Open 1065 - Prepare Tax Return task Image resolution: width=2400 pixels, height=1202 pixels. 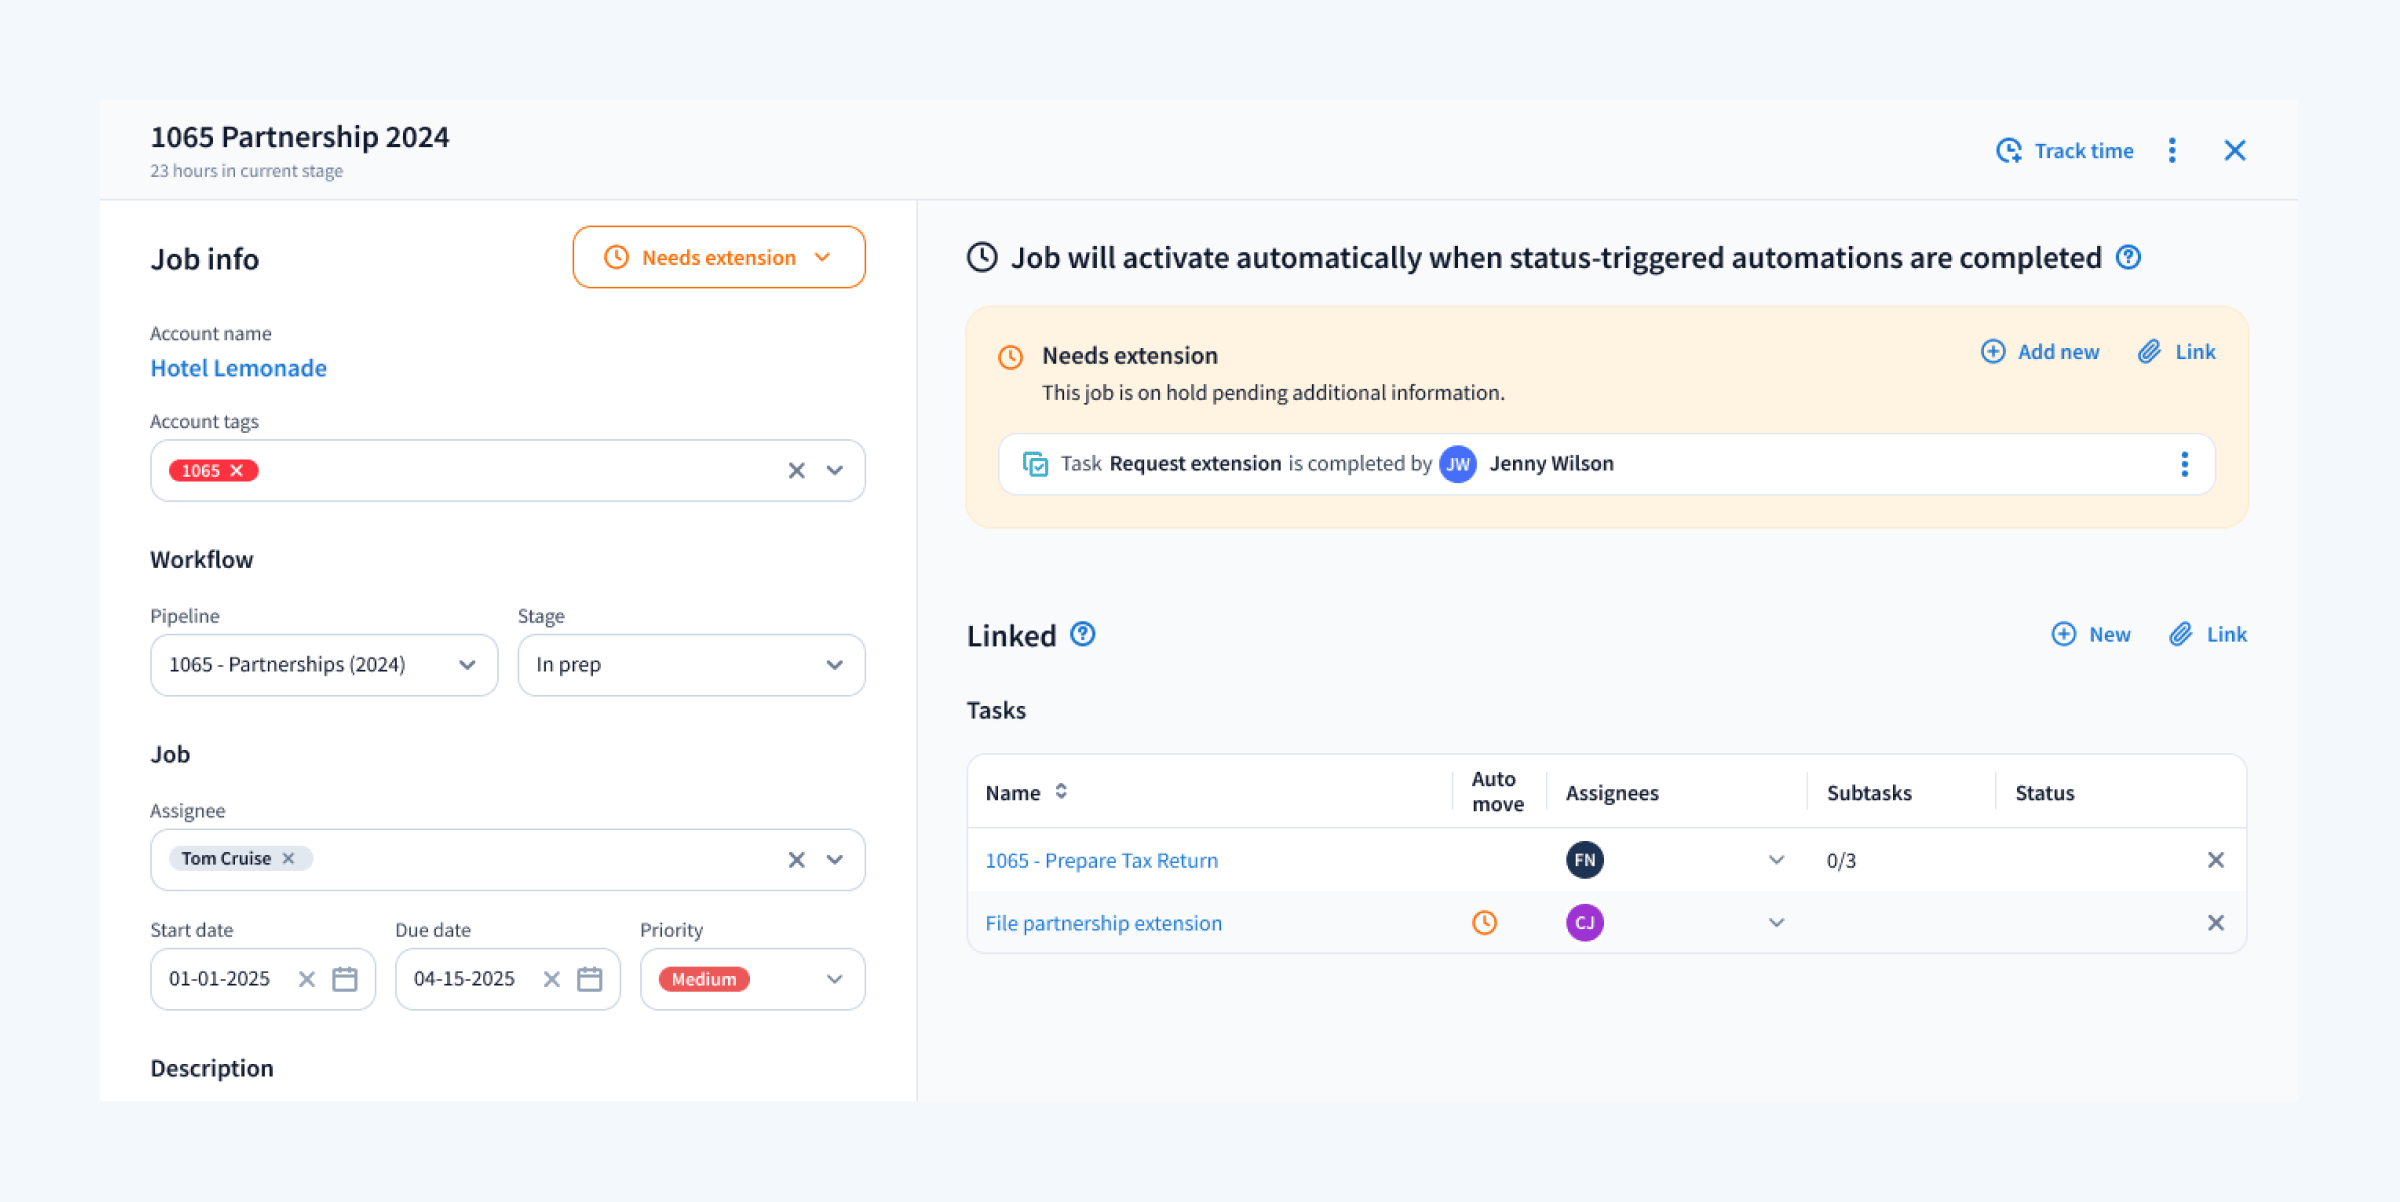(1102, 861)
